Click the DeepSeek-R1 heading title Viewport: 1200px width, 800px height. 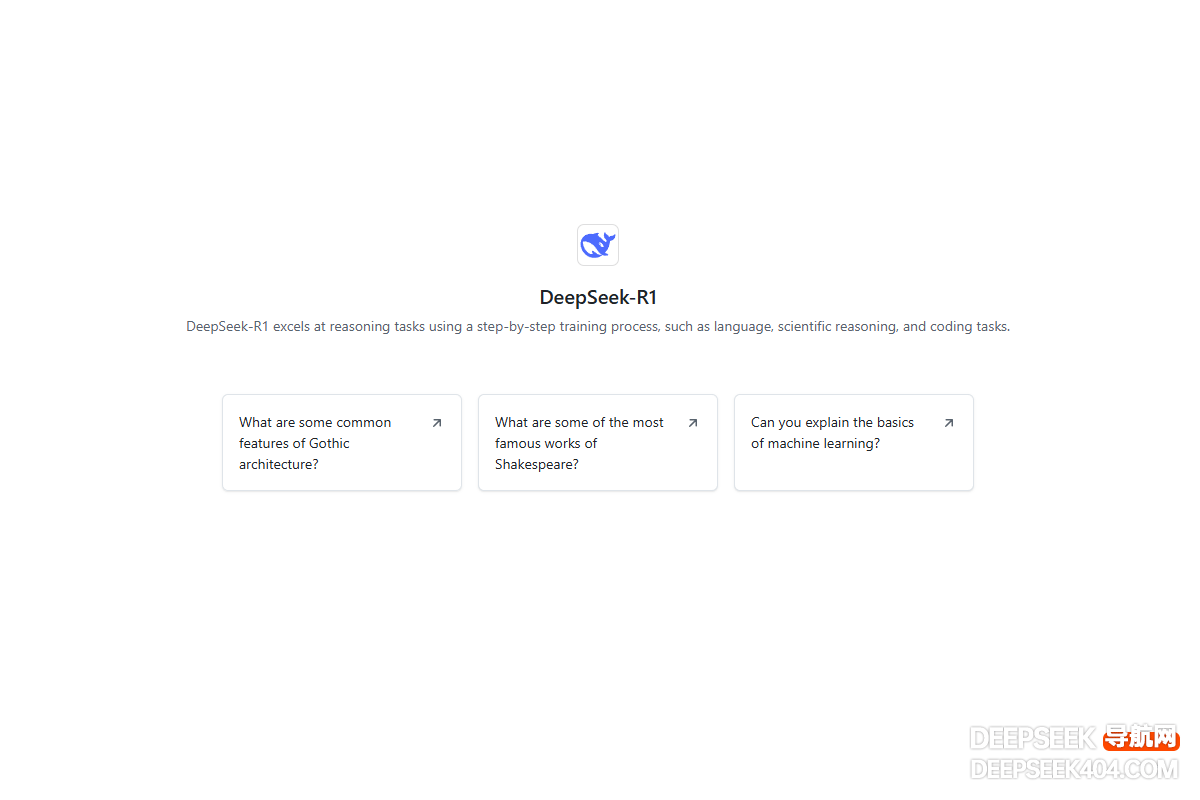[598, 297]
